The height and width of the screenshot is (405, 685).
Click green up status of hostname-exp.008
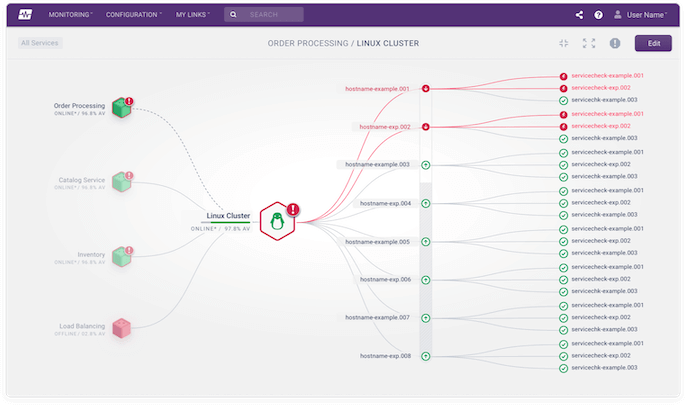(426, 355)
